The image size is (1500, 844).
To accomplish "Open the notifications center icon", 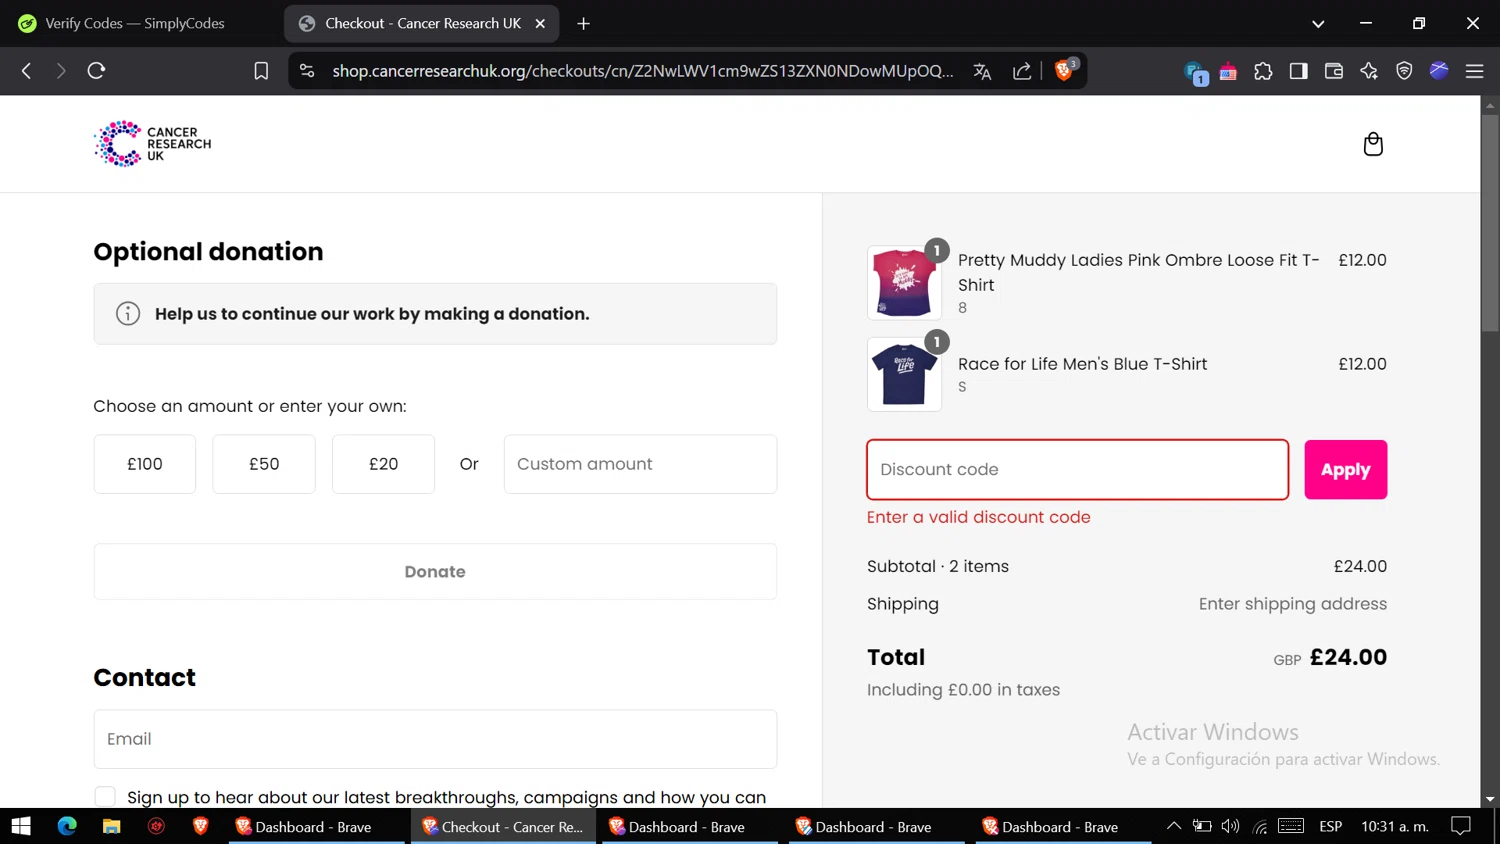I will 1461,826.
